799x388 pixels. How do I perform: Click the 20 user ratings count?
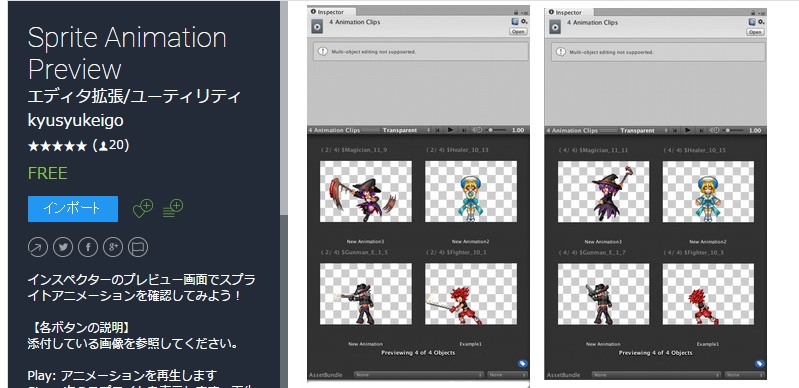coord(112,146)
